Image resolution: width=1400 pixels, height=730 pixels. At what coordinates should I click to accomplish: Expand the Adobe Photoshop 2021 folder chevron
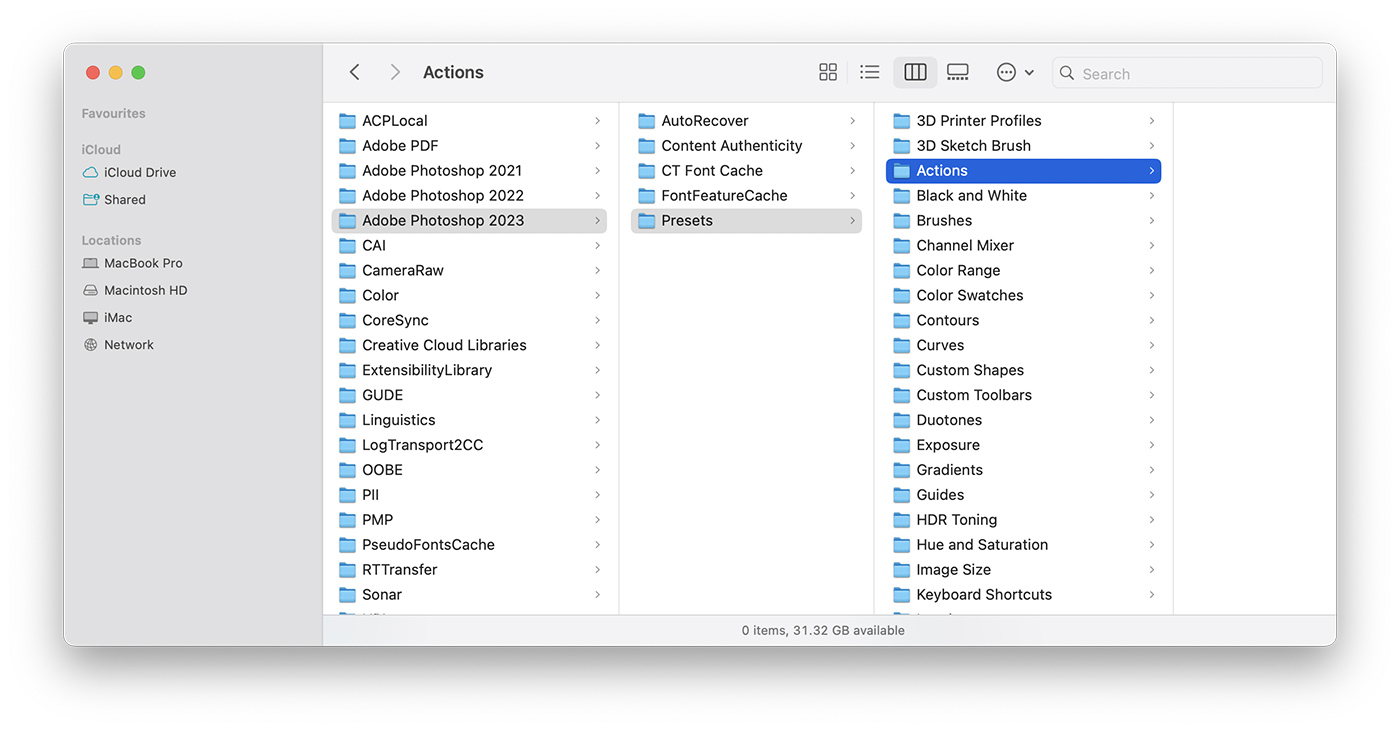tap(597, 171)
